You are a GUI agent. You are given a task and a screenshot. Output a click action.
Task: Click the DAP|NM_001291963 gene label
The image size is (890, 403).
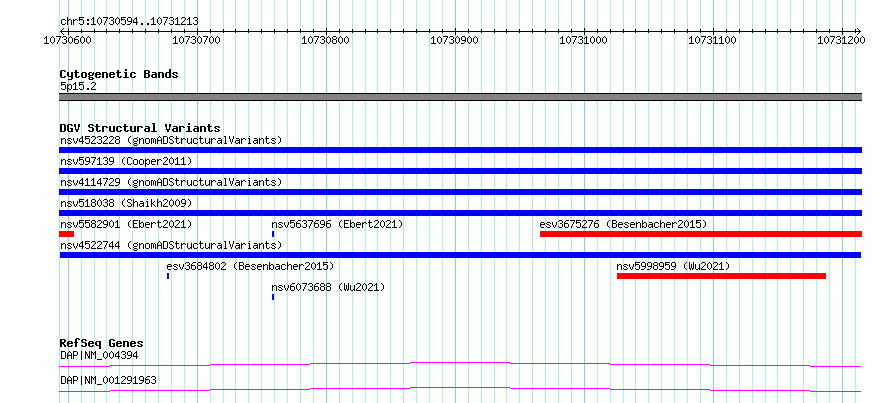[108, 380]
